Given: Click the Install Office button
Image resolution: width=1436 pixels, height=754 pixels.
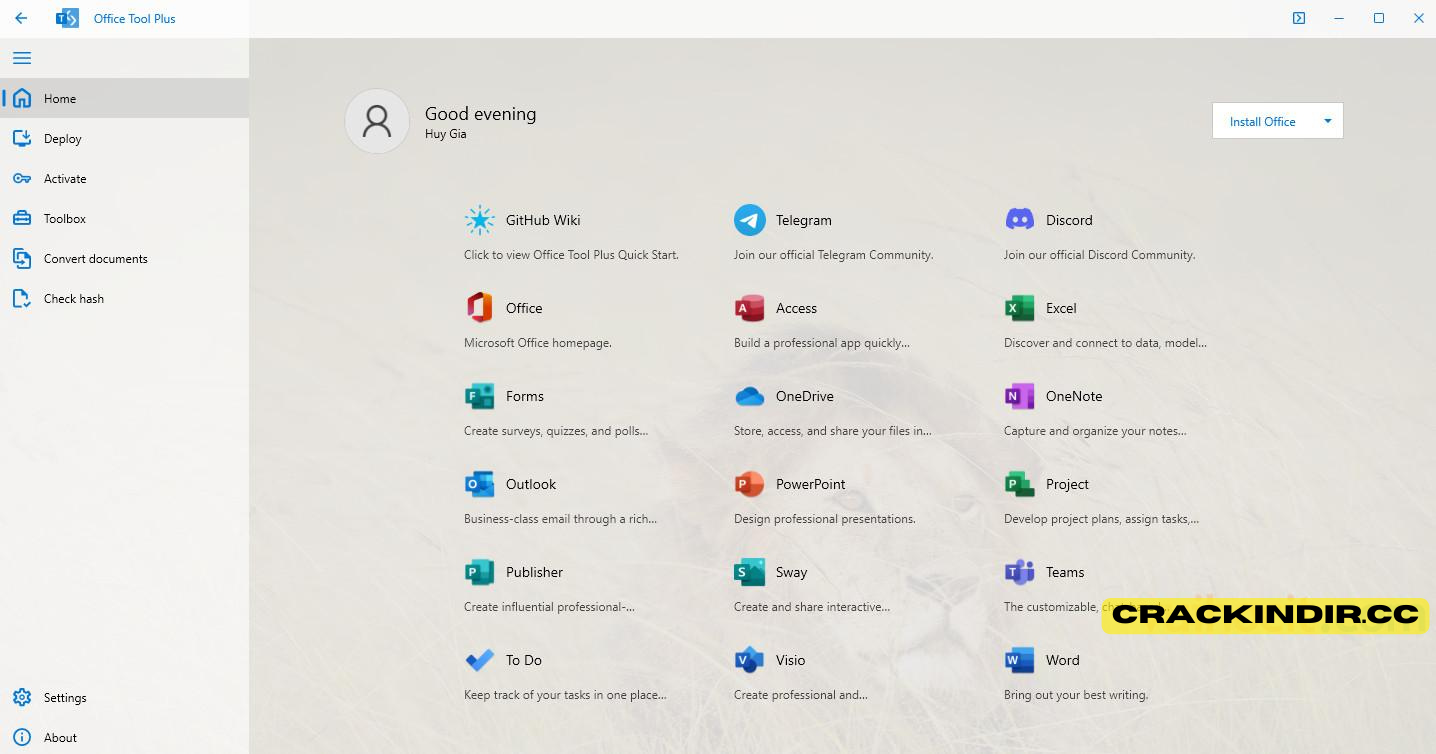Looking at the screenshot, I should click(1262, 121).
